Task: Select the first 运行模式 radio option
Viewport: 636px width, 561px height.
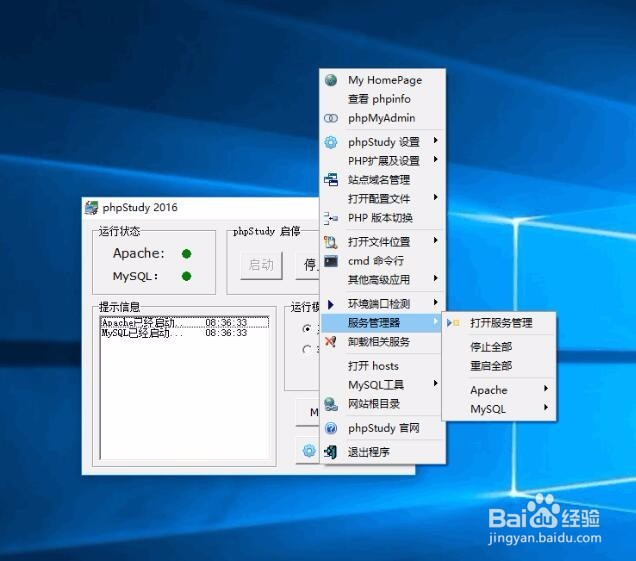Action: pyautogui.click(x=307, y=329)
